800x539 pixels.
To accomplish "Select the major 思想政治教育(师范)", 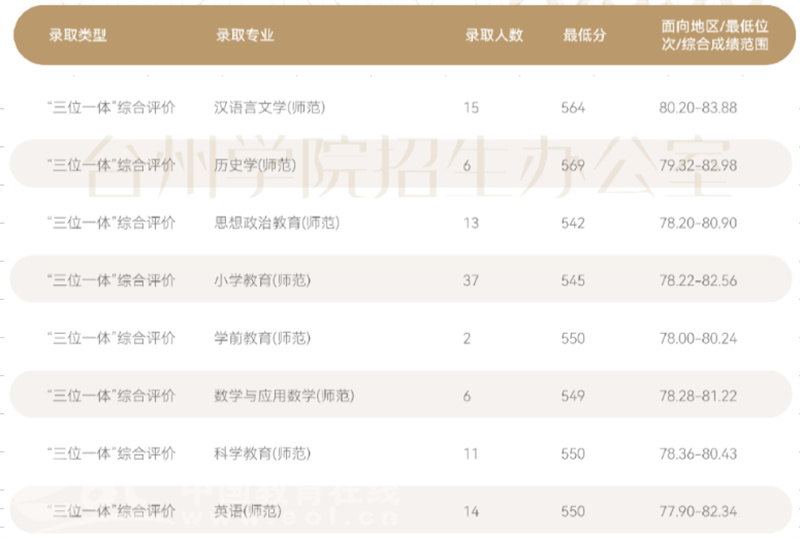I will coord(277,223).
